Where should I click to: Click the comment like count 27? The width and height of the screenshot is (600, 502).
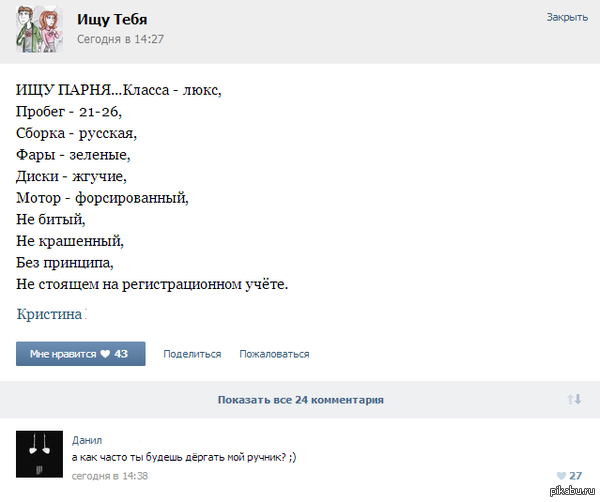pyautogui.click(x=576, y=476)
